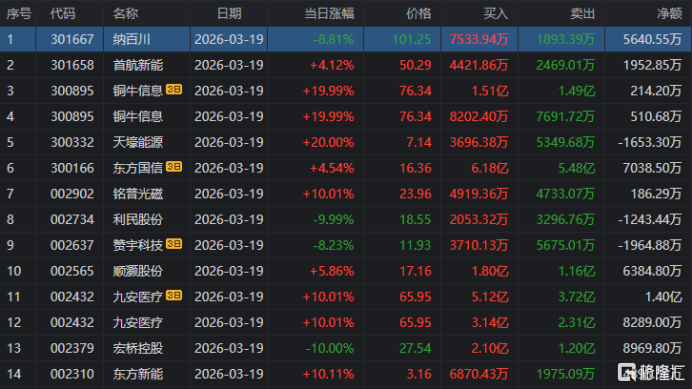This screenshot has width=692, height=389.
Task: Click the 格隆汇 watermark logo
Action: point(651,372)
